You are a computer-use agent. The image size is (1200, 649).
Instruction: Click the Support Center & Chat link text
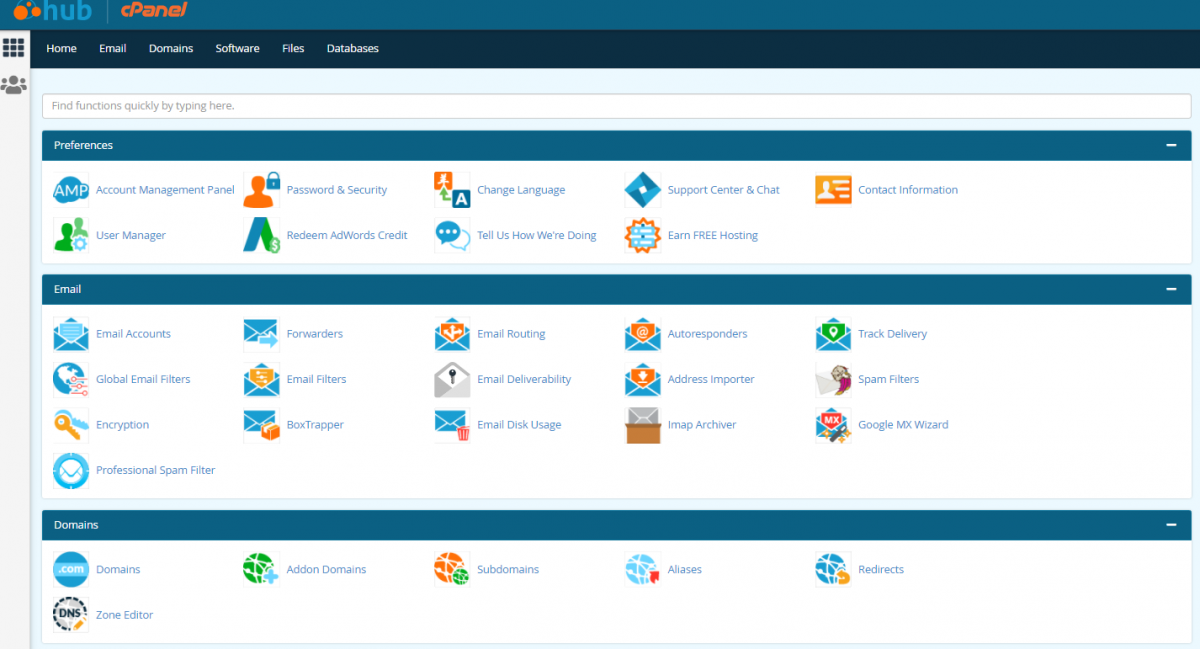(x=724, y=190)
